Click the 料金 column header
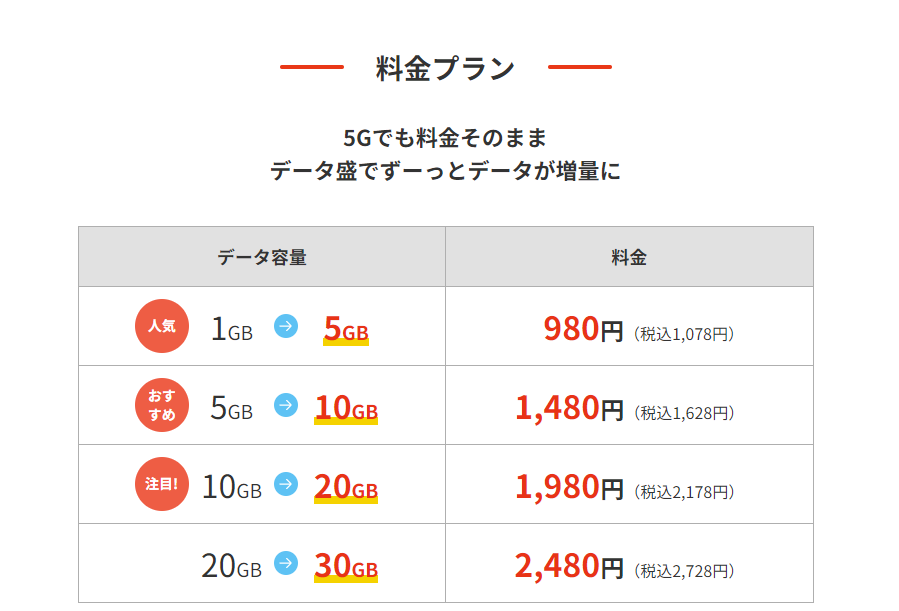 (629, 257)
